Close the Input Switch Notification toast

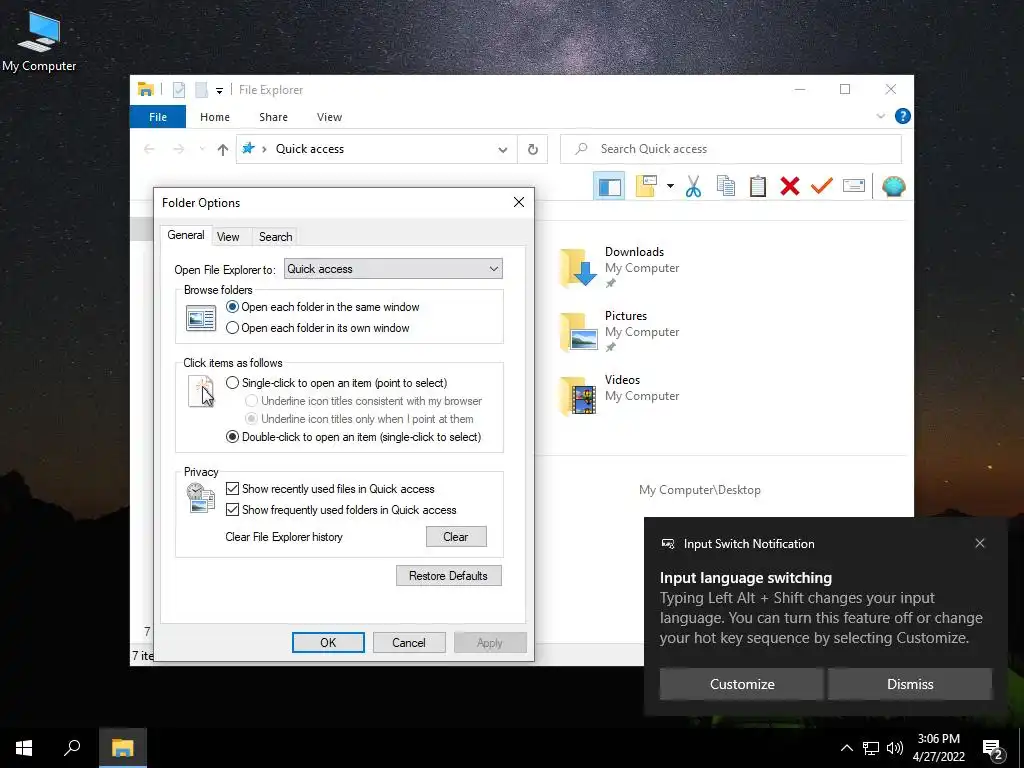point(980,543)
